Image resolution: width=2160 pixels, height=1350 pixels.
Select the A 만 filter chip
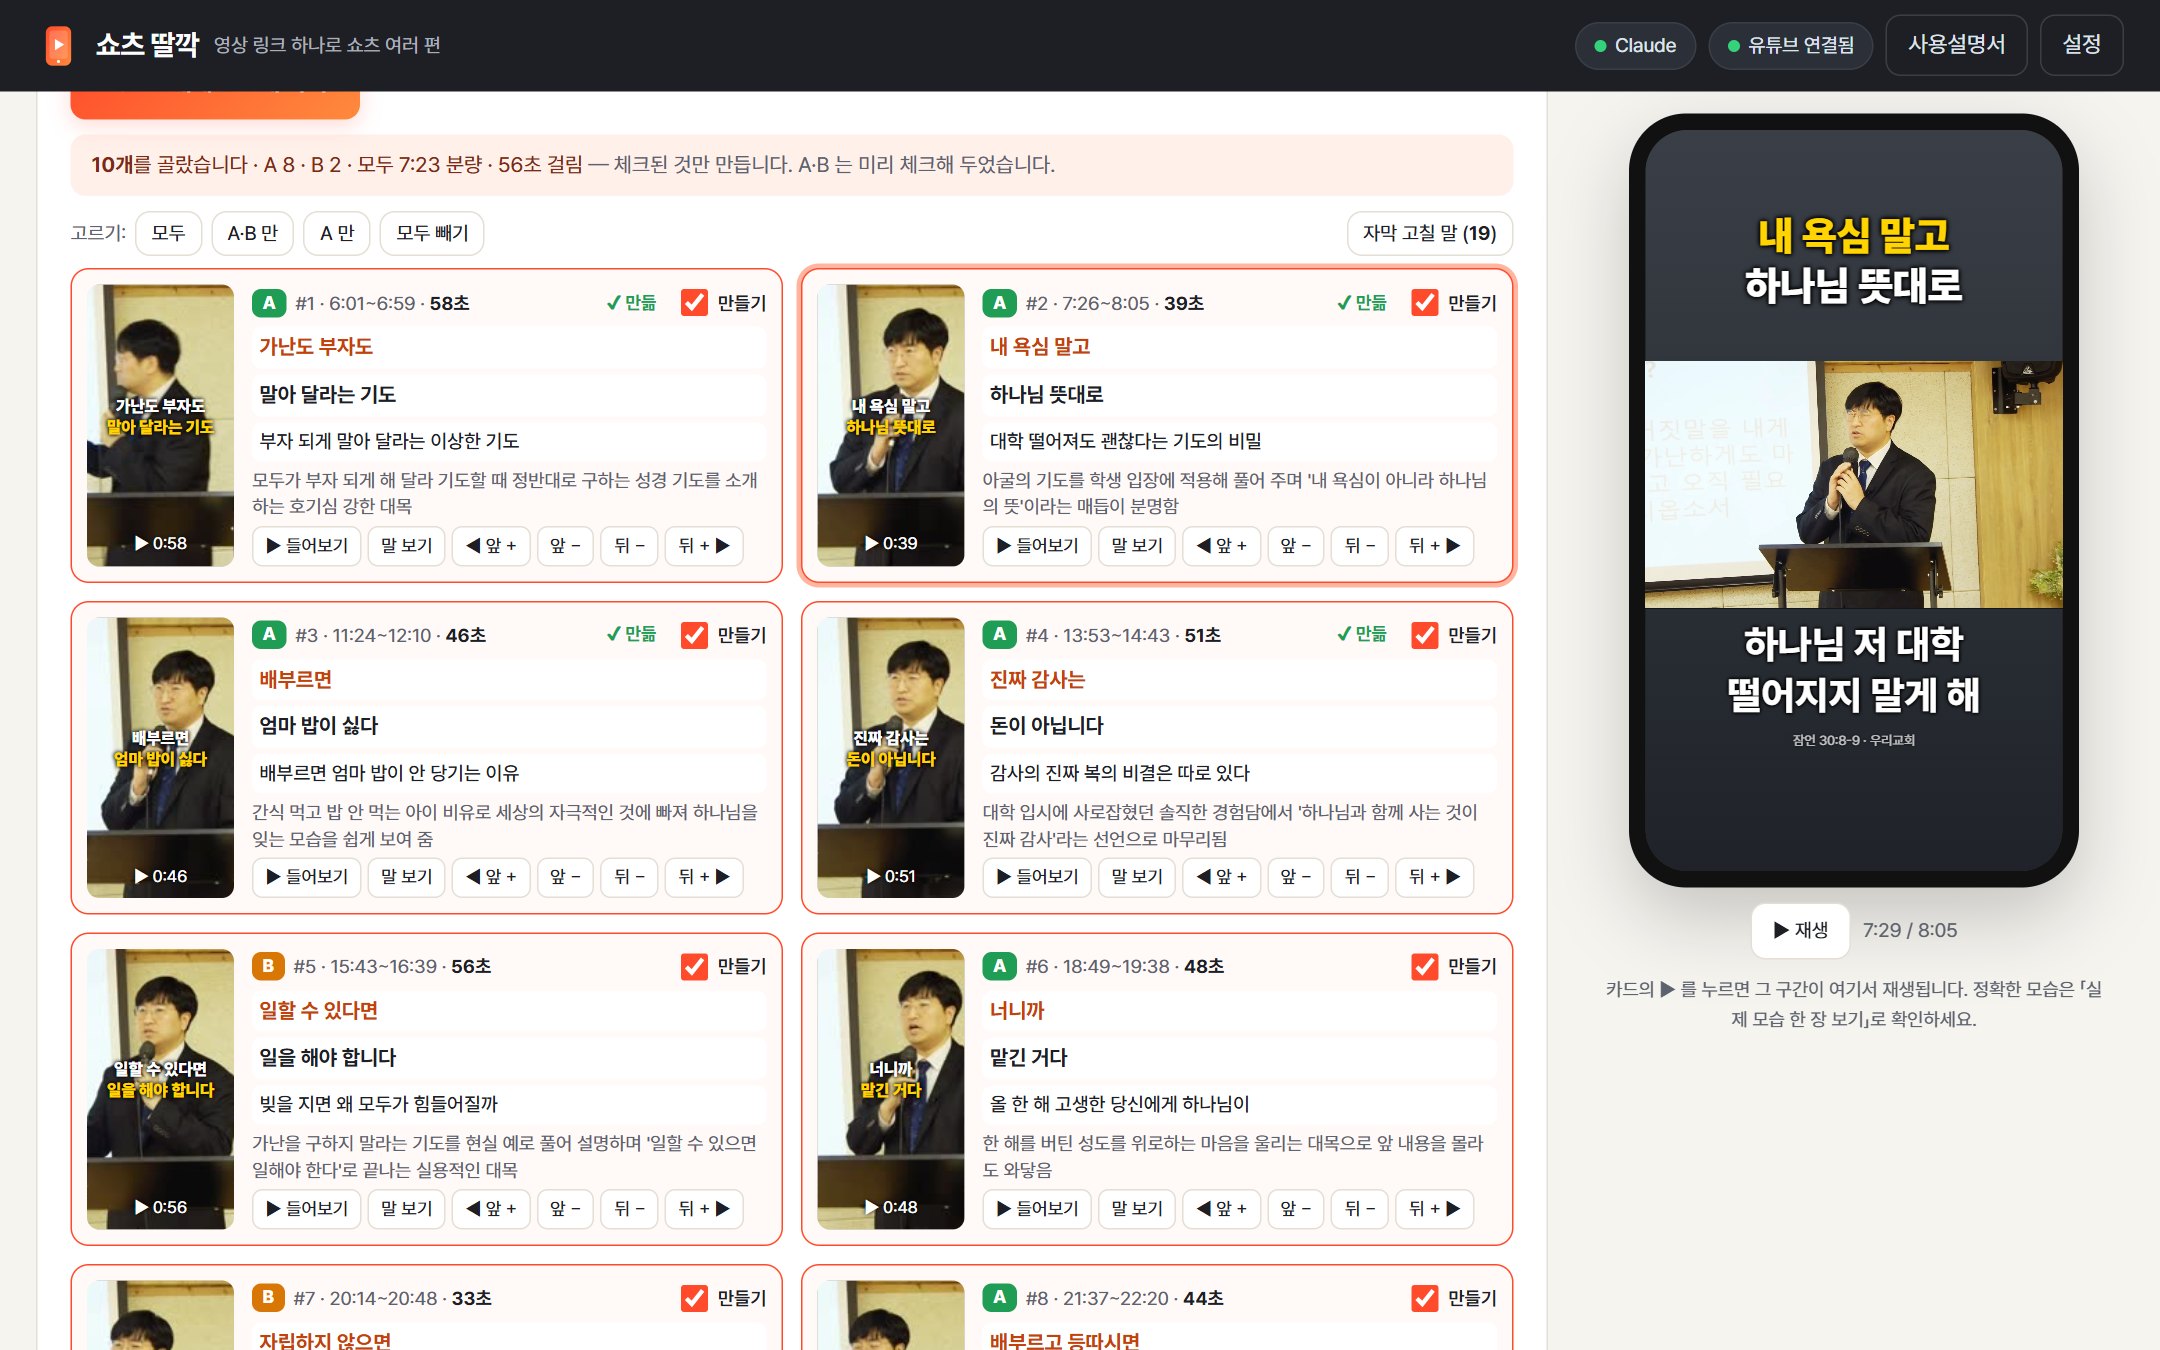pos(337,233)
